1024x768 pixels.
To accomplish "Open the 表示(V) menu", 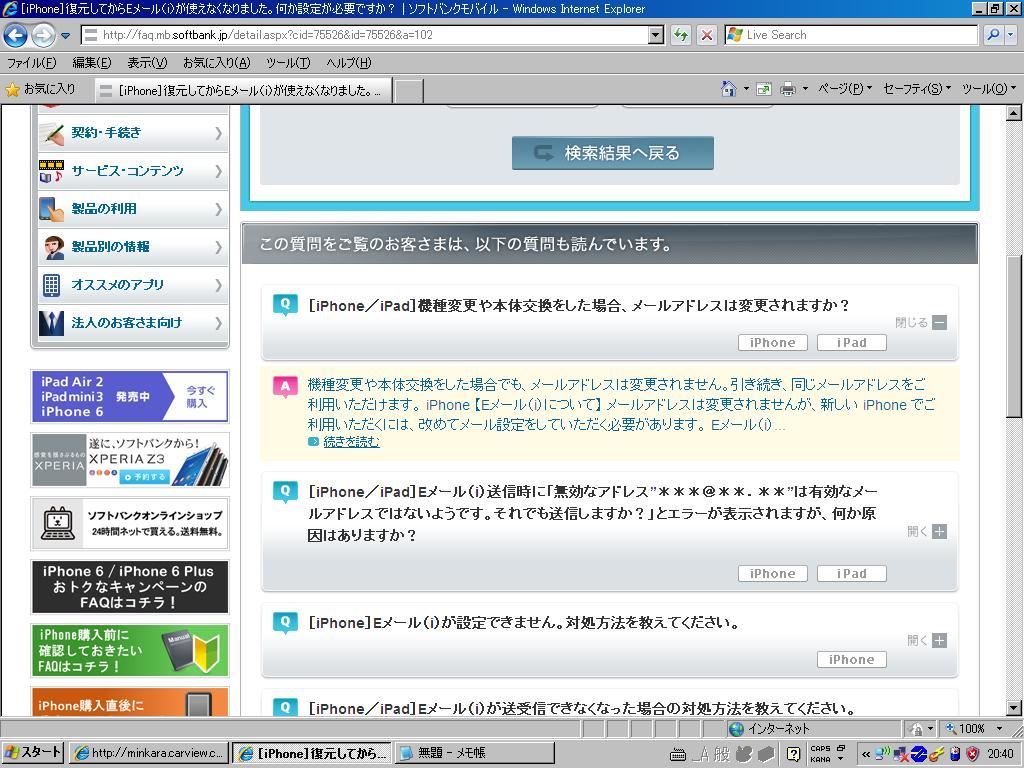I will pos(147,63).
